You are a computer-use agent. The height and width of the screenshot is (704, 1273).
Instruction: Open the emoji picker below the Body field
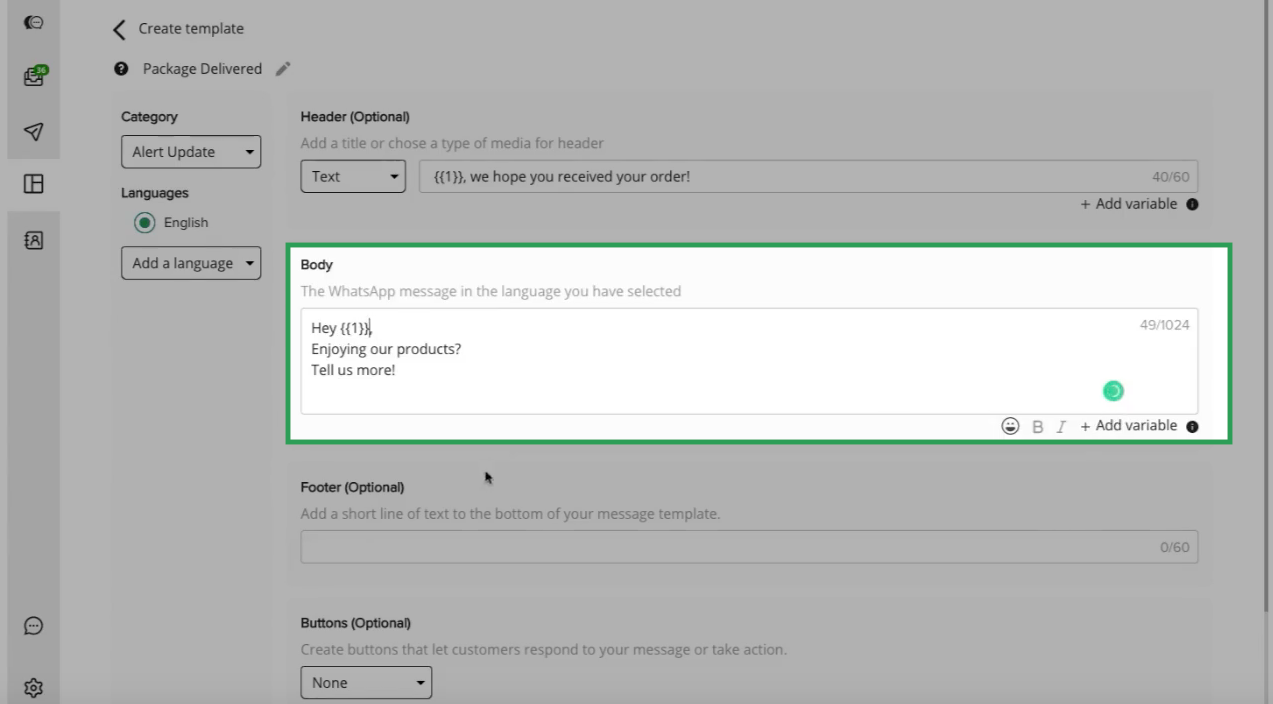point(1009,425)
